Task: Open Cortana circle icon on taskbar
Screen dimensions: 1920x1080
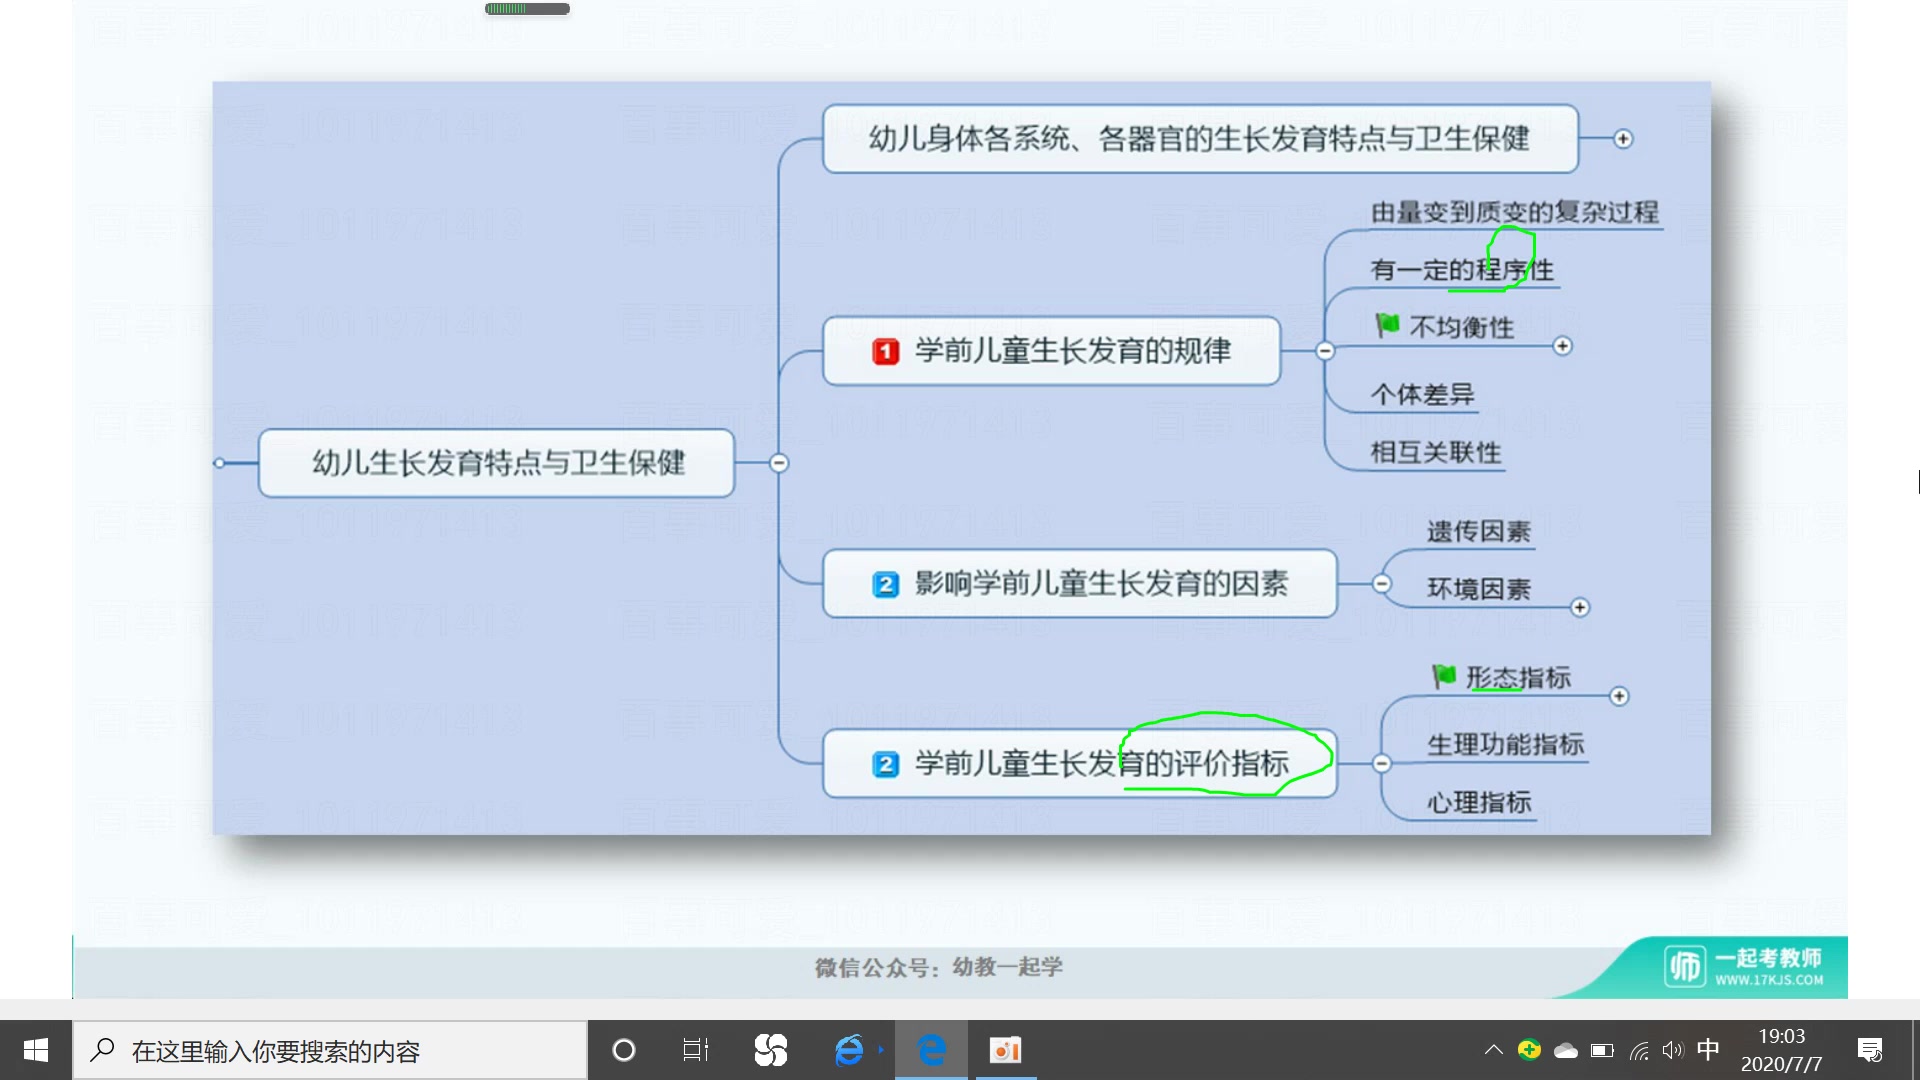Action: click(623, 1050)
